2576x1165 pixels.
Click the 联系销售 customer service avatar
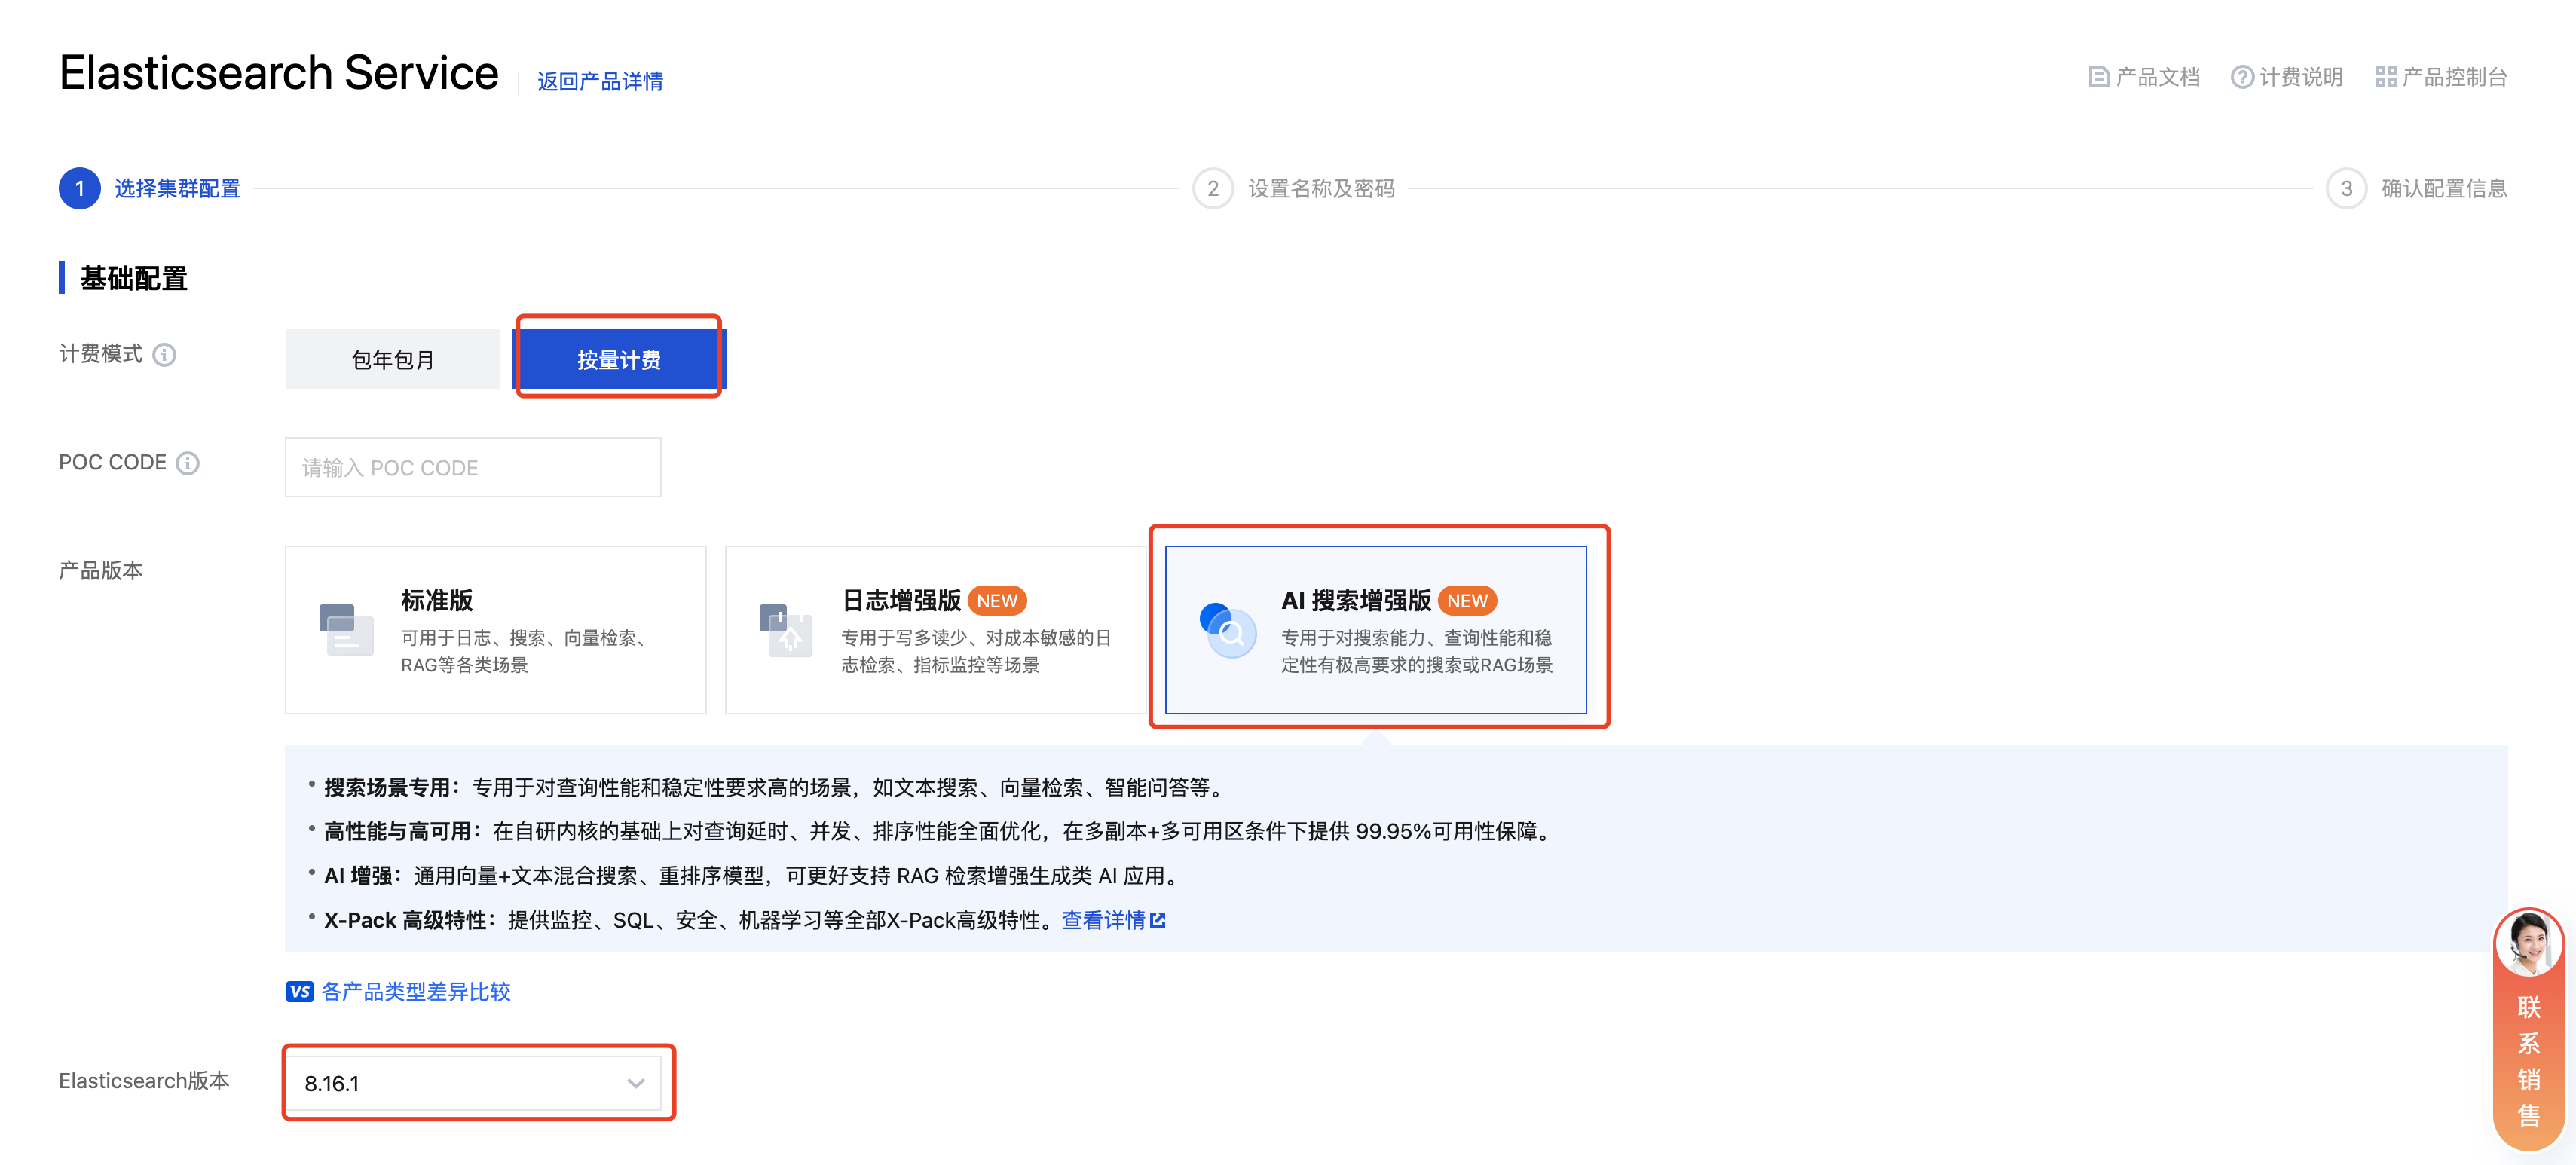2528,943
